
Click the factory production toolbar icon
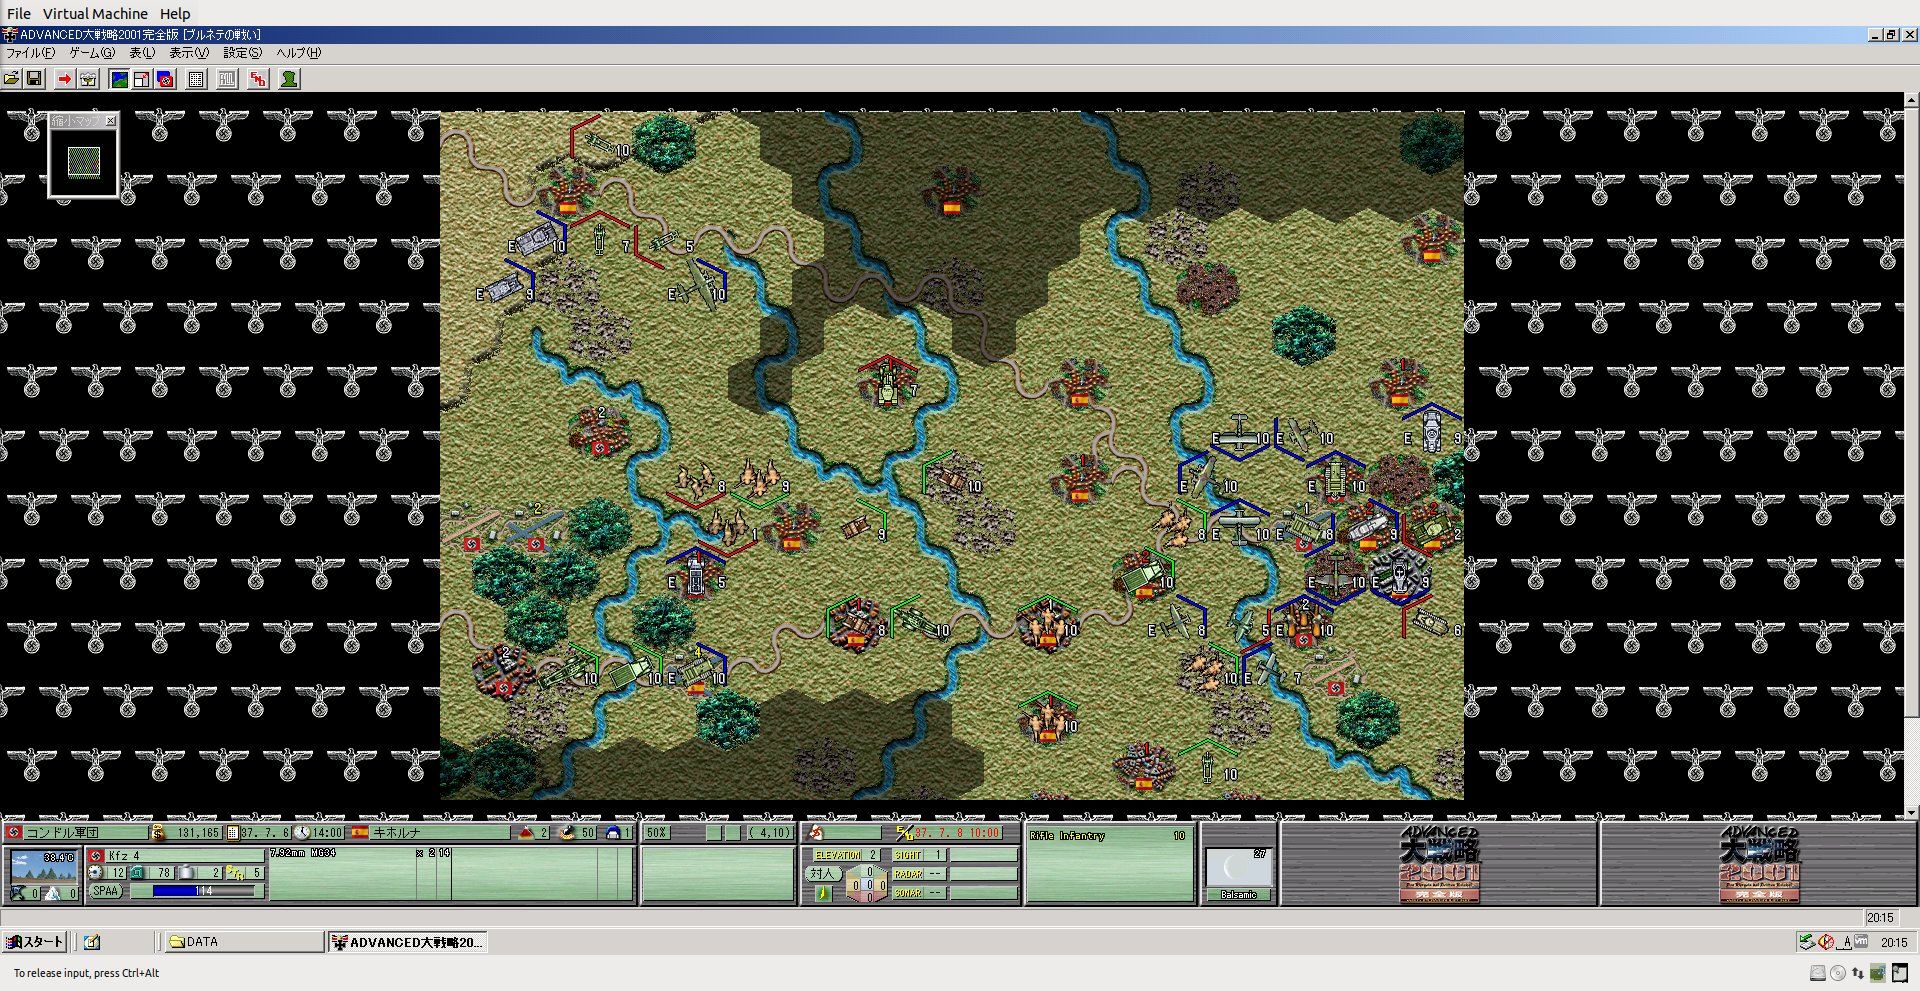click(88, 79)
